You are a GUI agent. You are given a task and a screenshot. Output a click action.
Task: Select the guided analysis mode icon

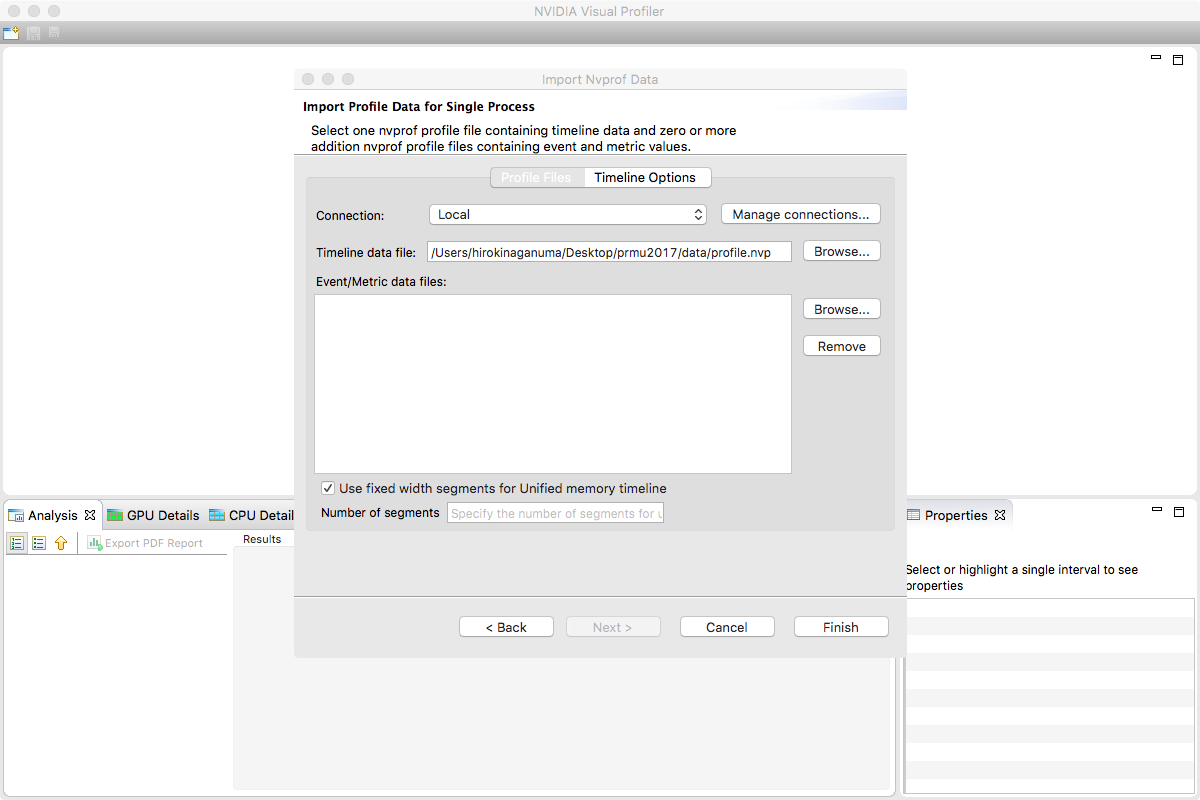(17, 543)
